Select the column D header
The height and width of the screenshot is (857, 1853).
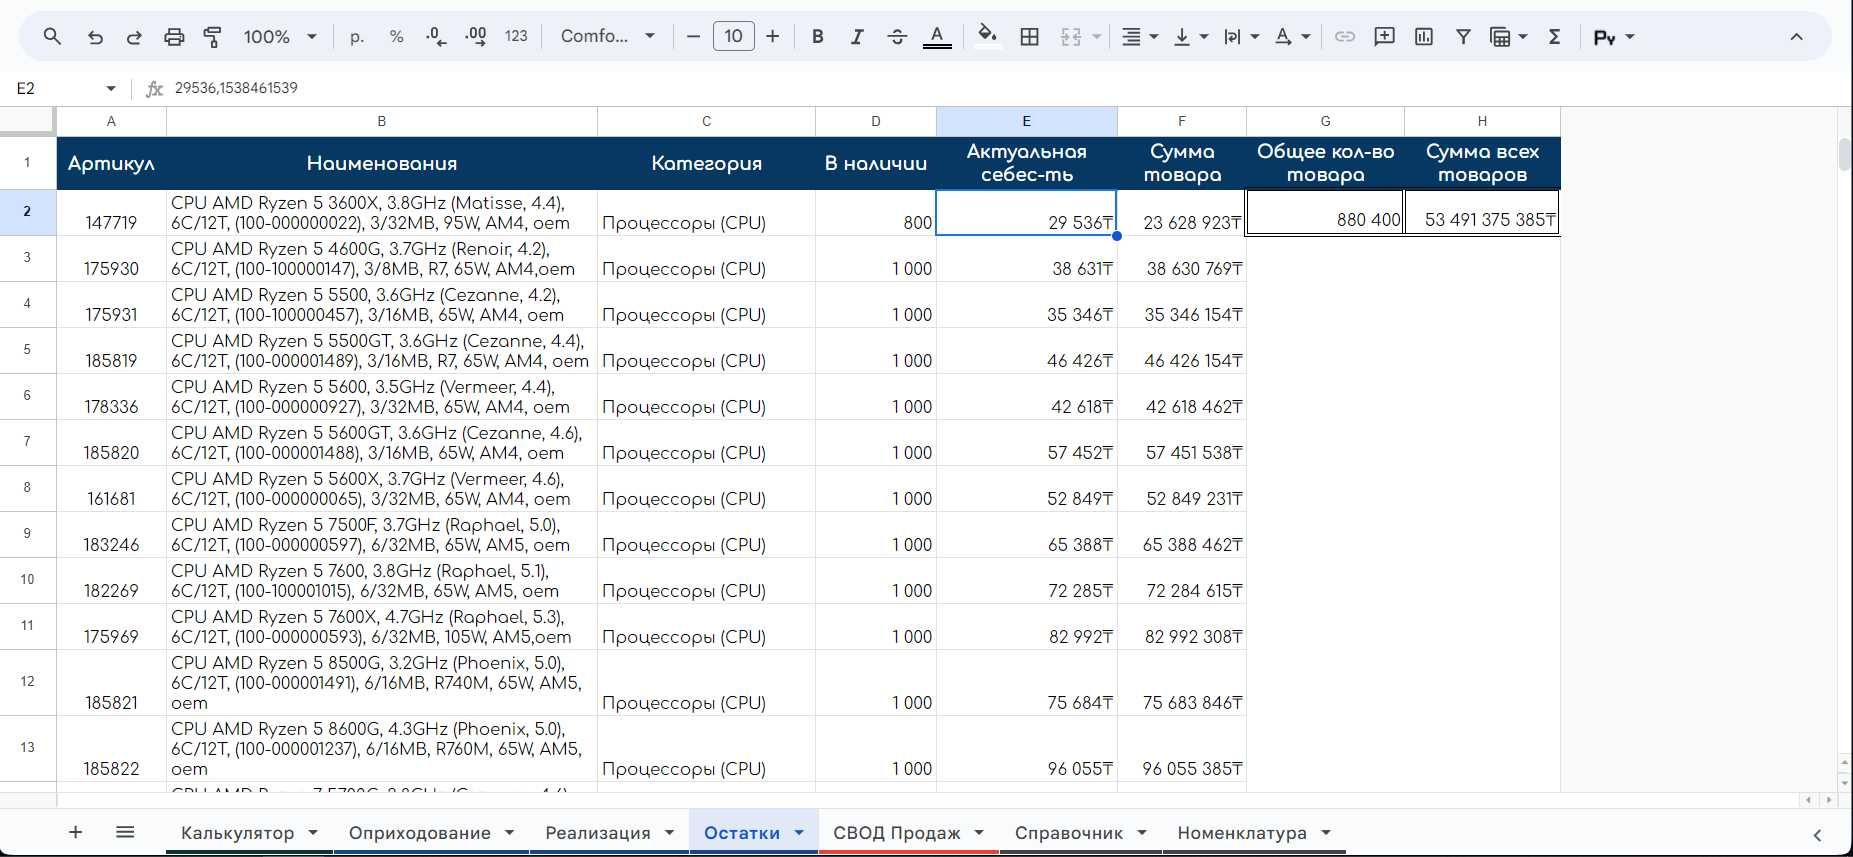875,121
